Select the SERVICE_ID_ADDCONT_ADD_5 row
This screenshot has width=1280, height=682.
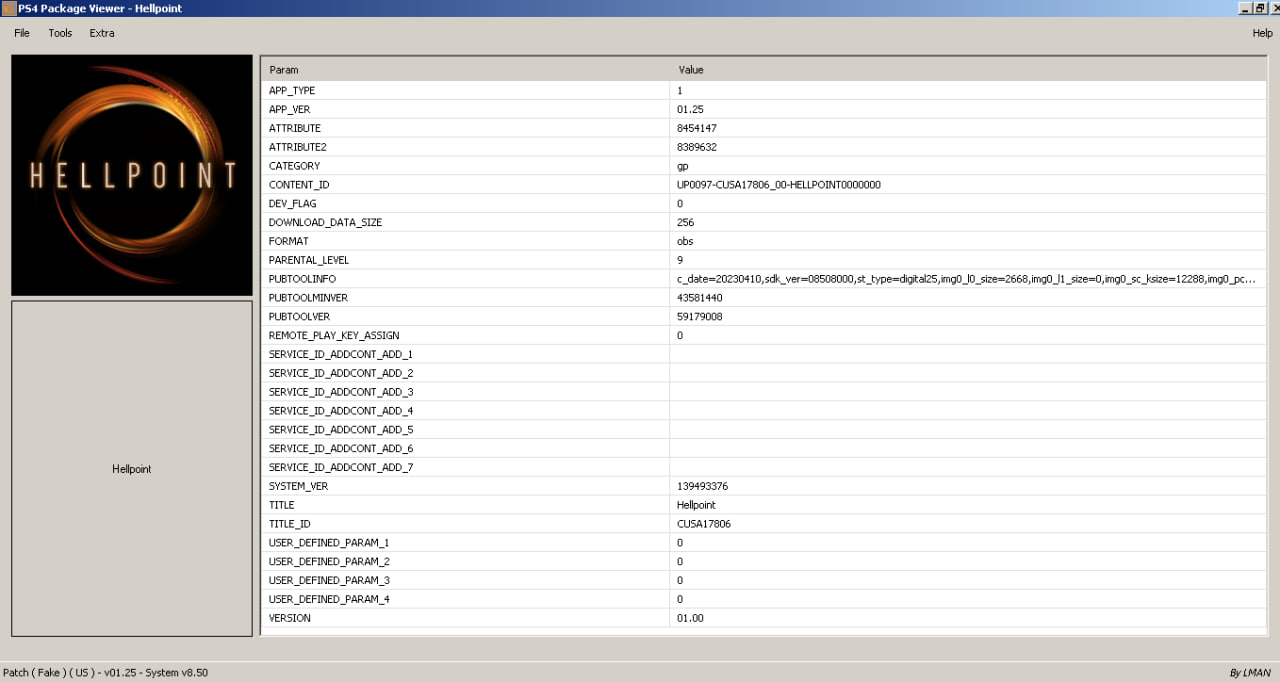coord(764,430)
